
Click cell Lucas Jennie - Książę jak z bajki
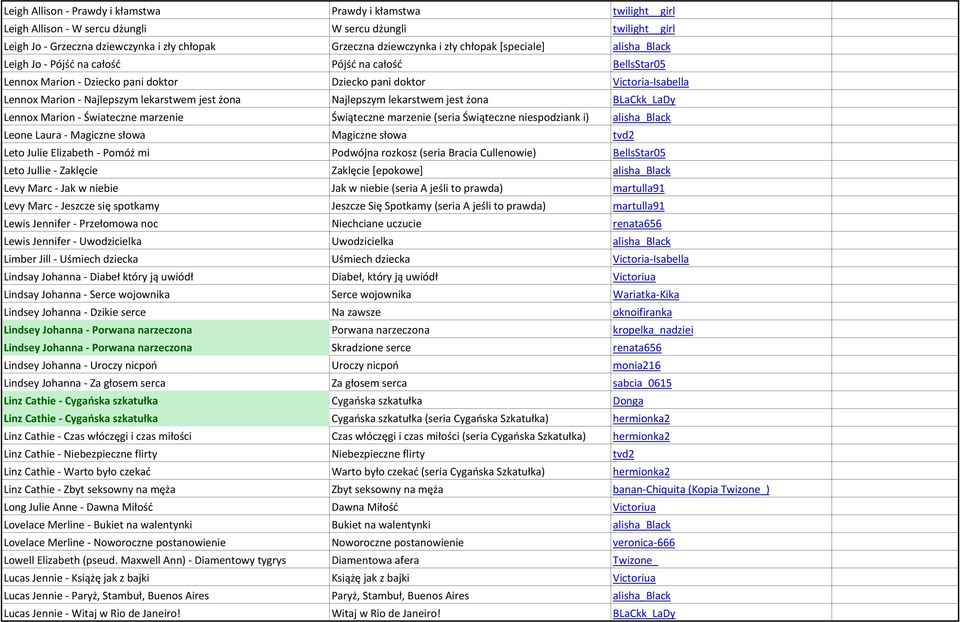click(165, 579)
